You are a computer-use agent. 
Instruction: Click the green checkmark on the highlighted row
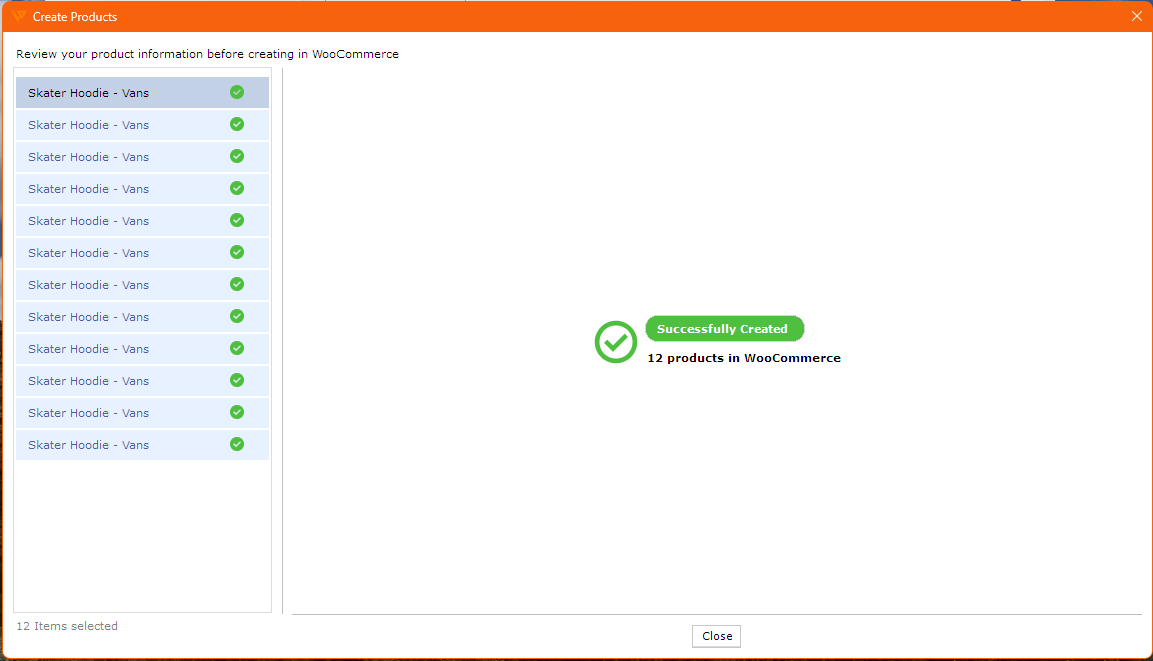(237, 92)
